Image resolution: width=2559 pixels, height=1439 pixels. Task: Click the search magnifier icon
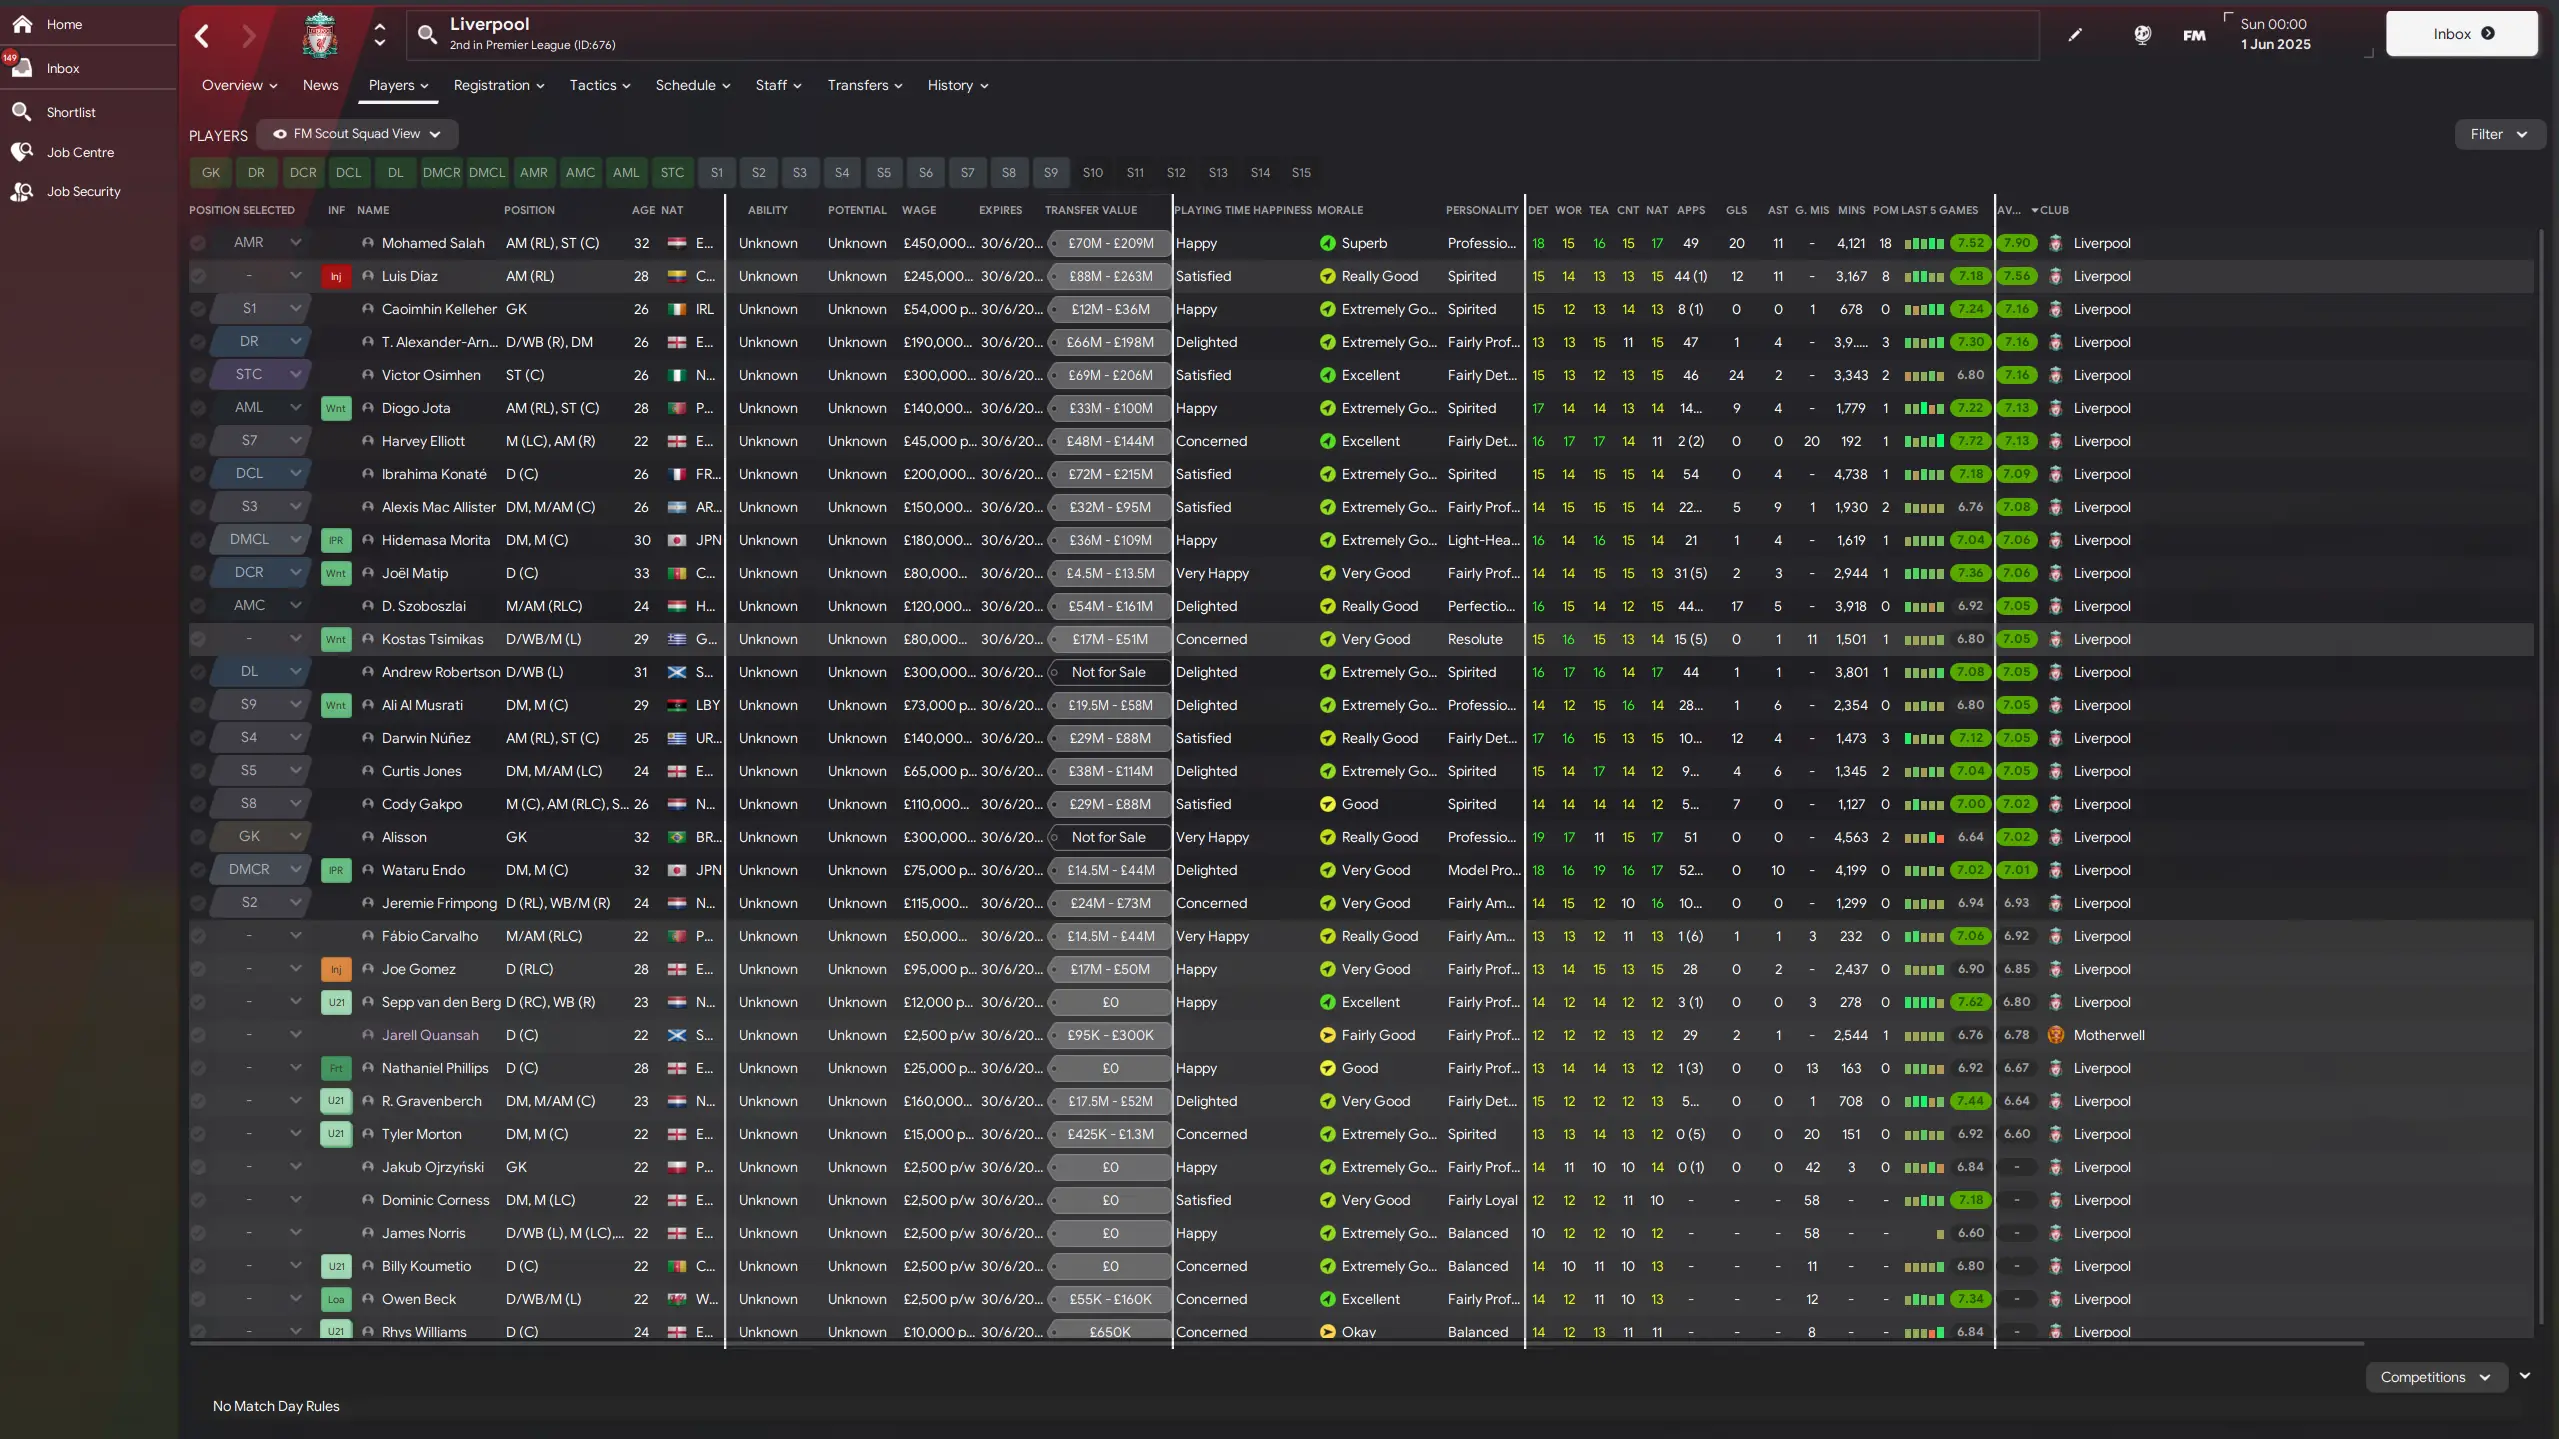[x=427, y=35]
